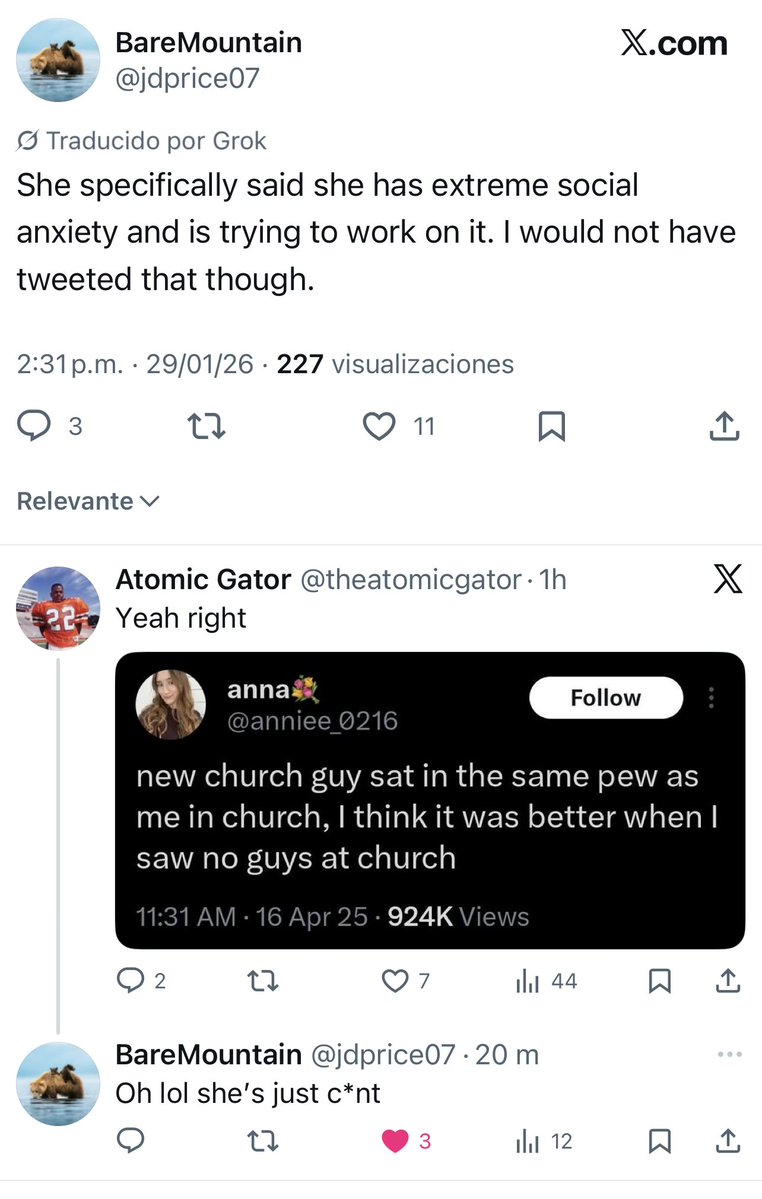Share Atomic Gator's comment
Screen dimensions: 762x1199
729,981
